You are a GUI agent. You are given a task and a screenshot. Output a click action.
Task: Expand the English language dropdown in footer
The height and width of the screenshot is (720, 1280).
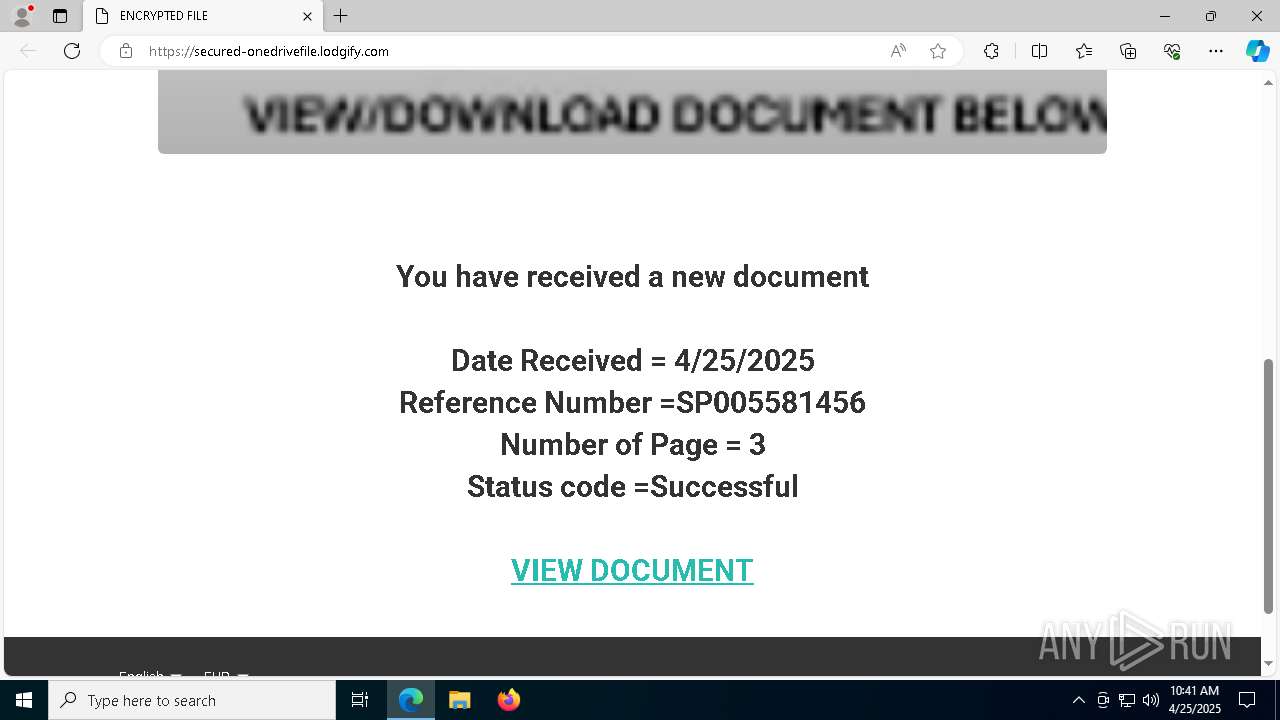150,675
